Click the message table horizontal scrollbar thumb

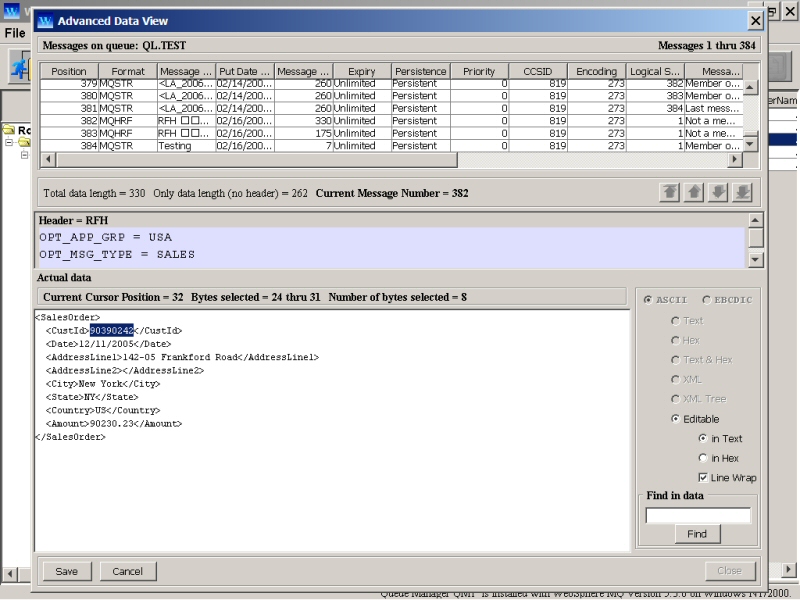coord(256,160)
